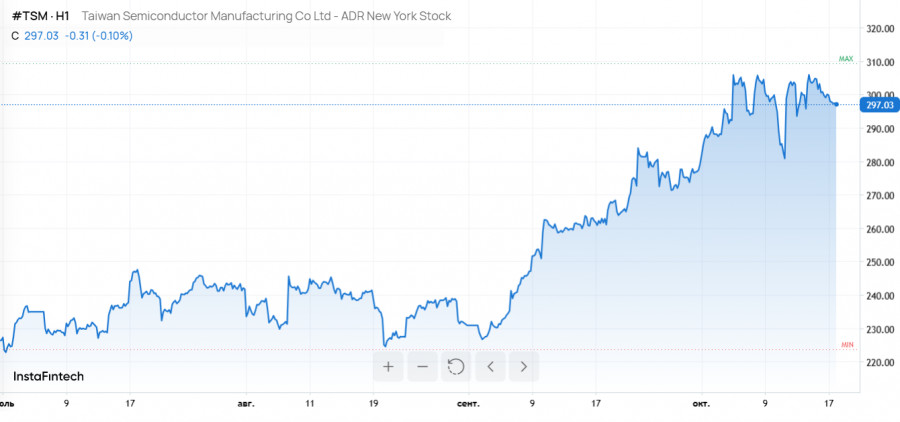Zoom out with the minus button

[422, 366]
